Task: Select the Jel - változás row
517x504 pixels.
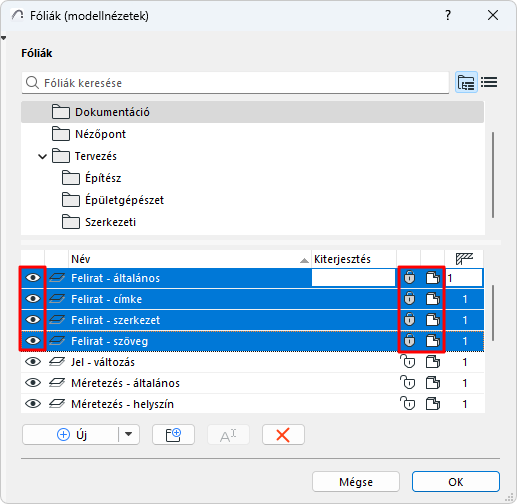Action: click(x=252, y=362)
